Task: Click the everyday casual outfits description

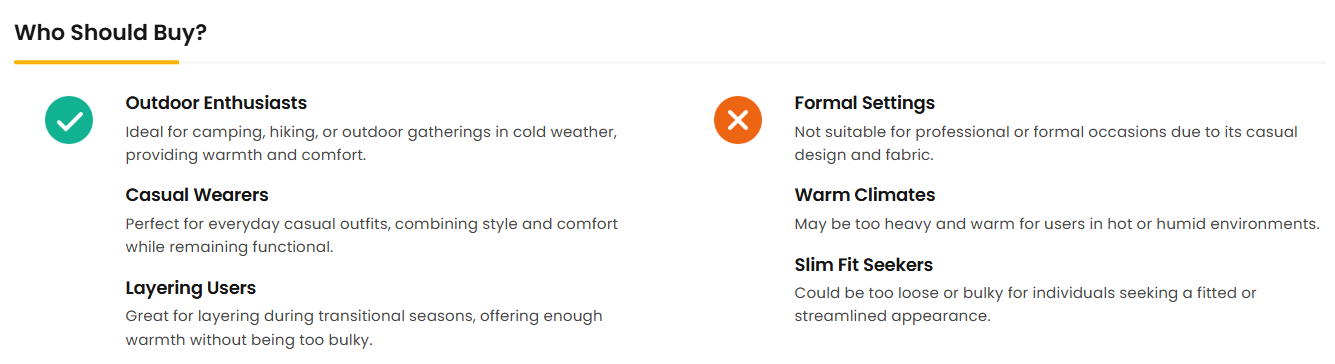Action: (372, 235)
